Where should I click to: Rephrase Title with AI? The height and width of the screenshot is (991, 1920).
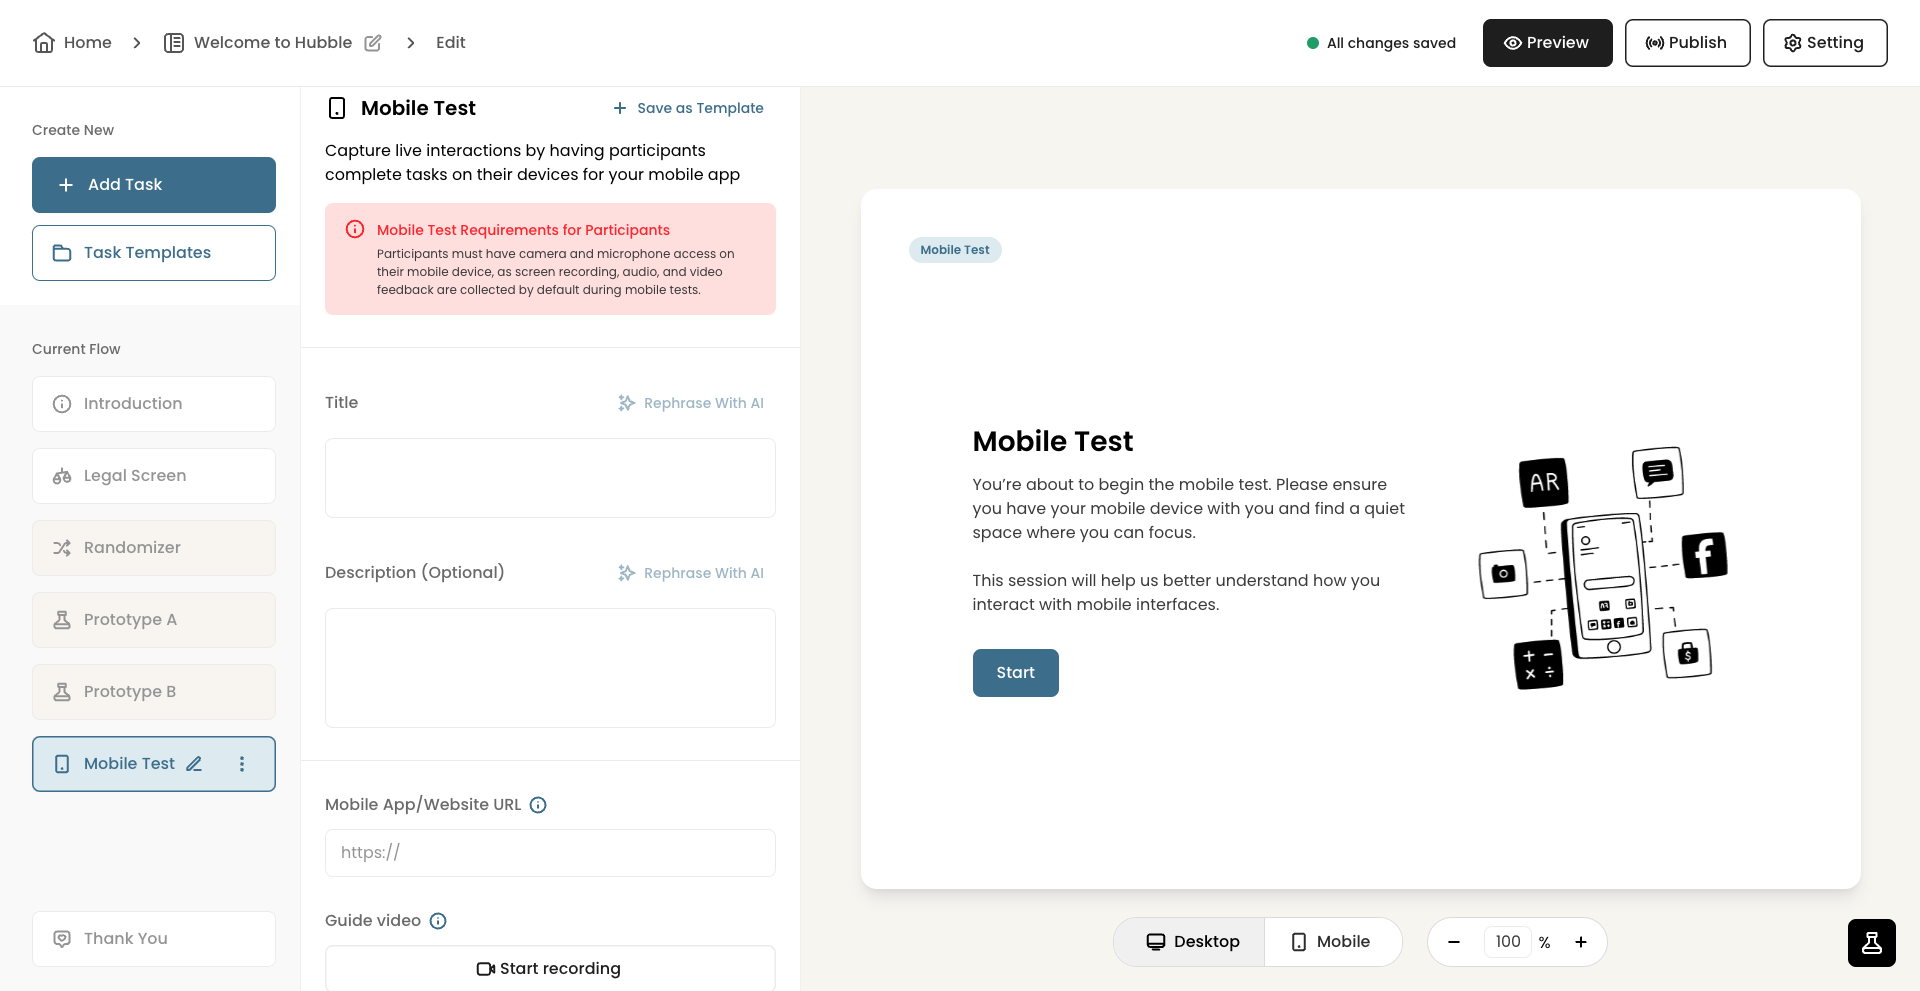(x=691, y=403)
